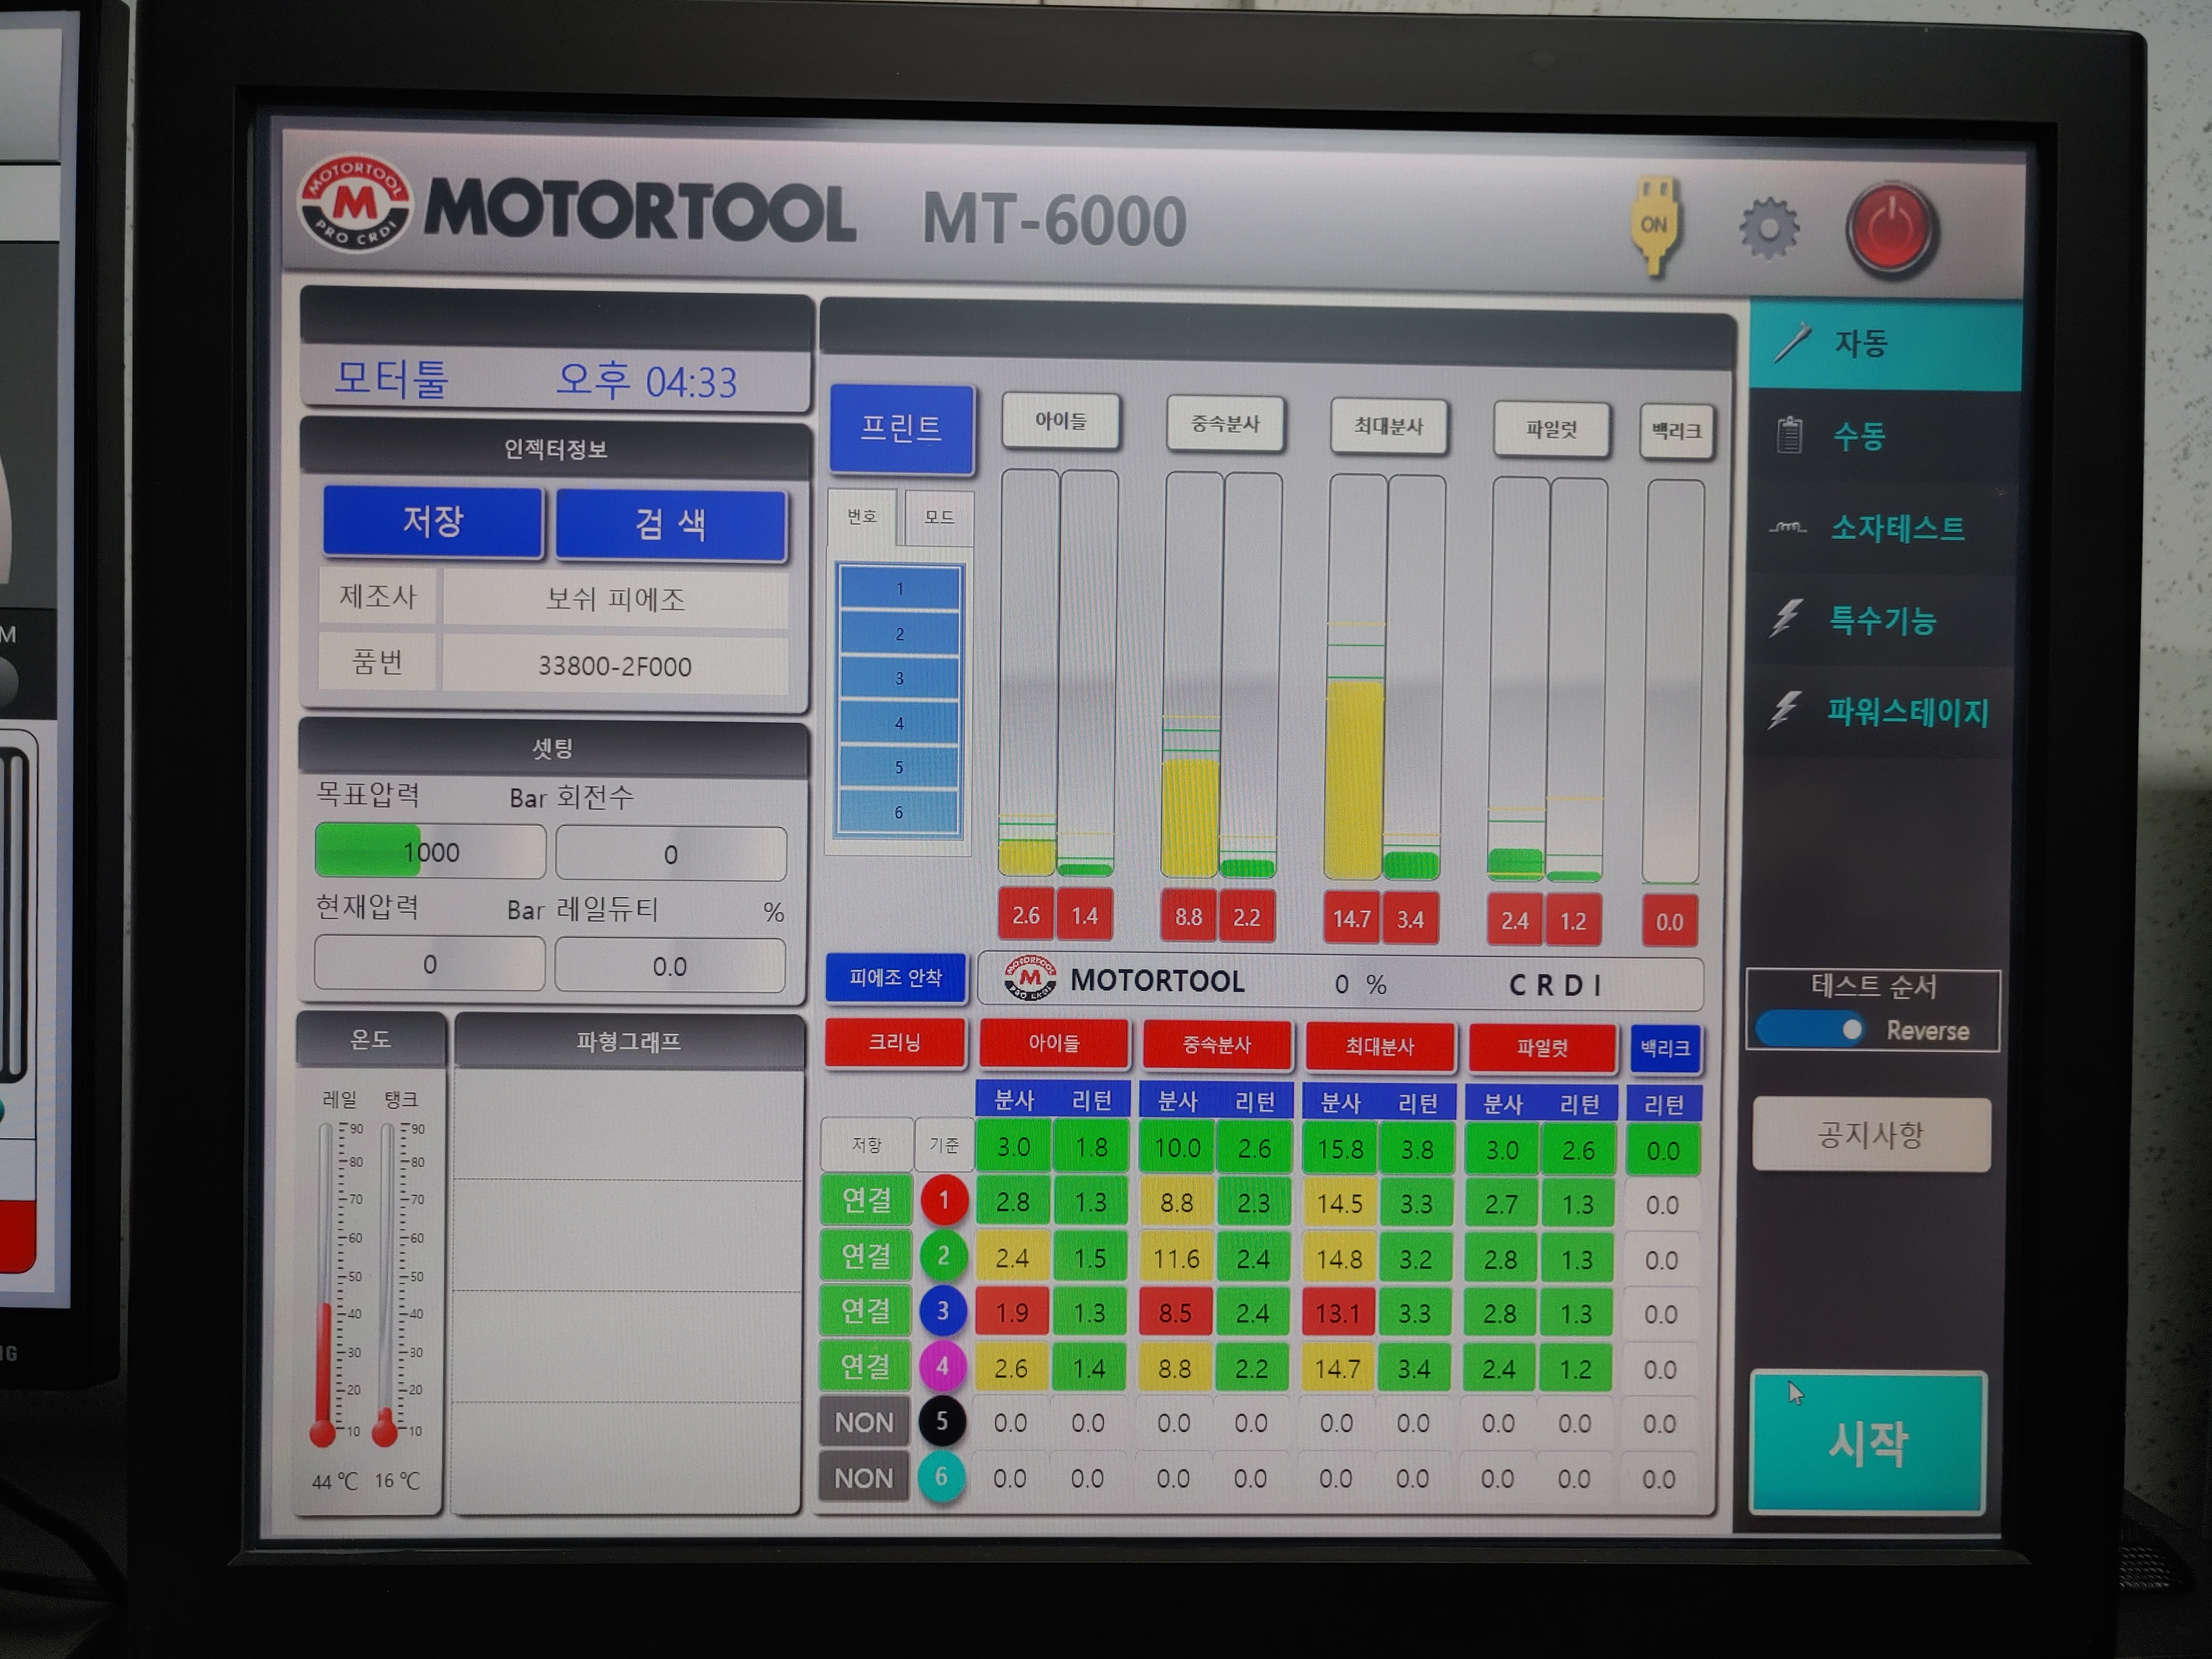
Task: Click the 파워스테이지 lightning icon
Action: point(1785,710)
